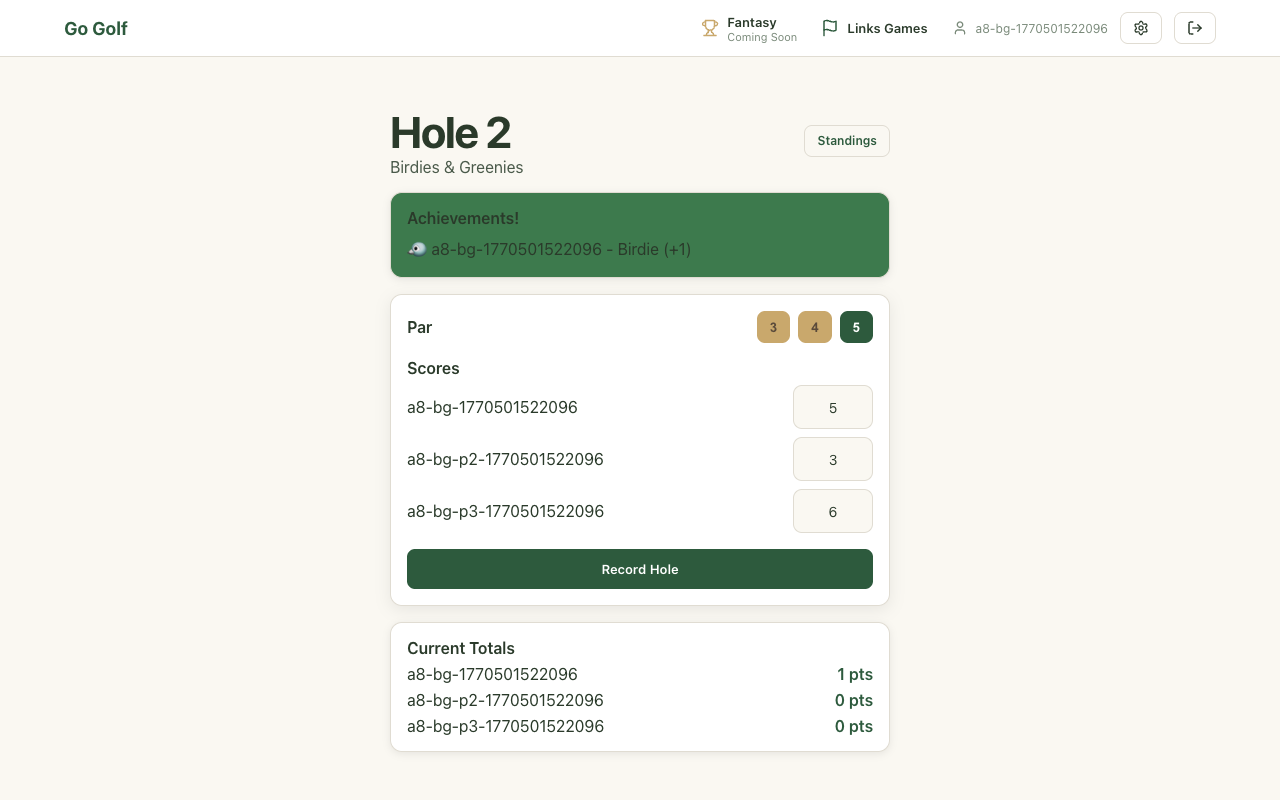Select par 3 for this hole
This screenshot has width=1280, height=800.
coord(773,328)
